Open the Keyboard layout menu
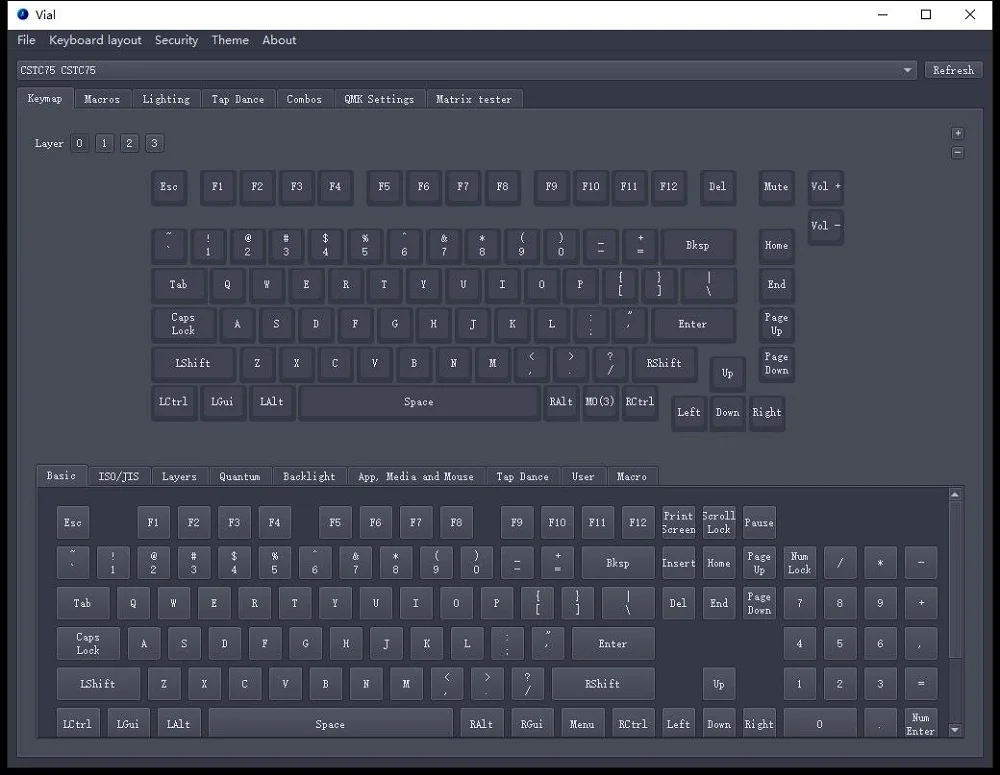Screen dimensions: 1000x775 [x=95, y=40]
